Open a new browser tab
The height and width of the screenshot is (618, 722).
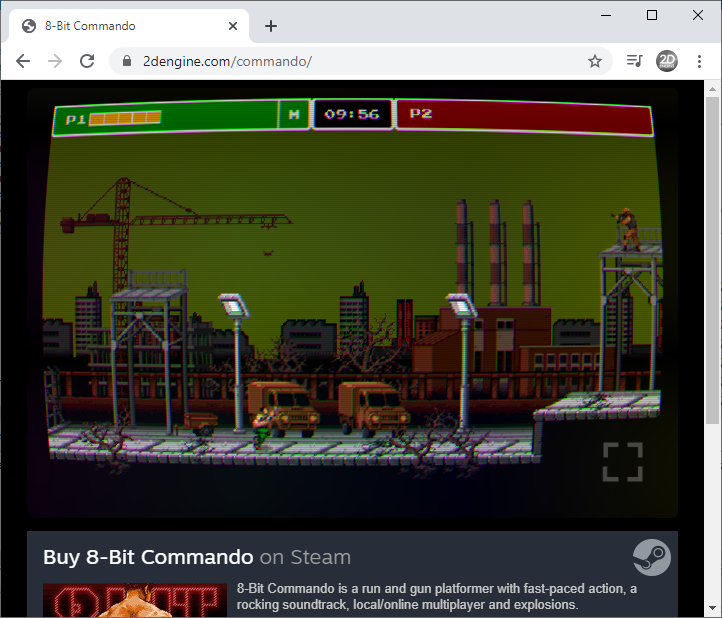point(271,26)
